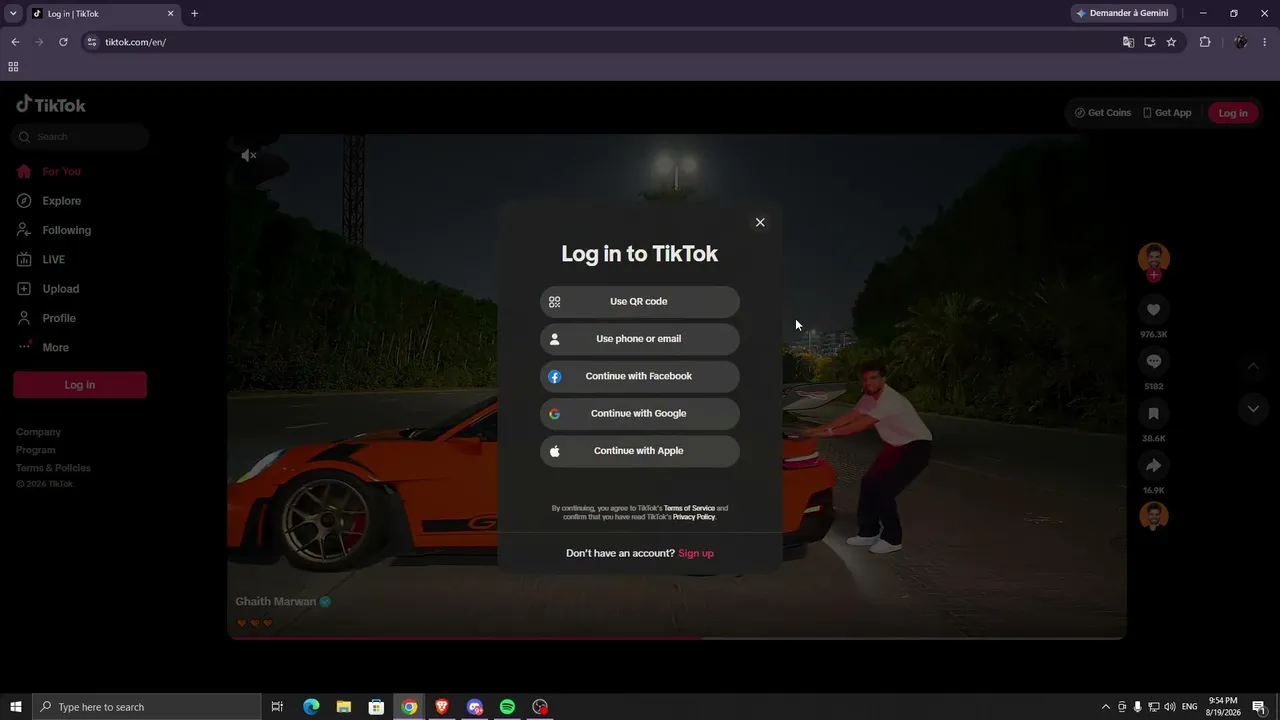The image size is (1280, 720).
Task: Expand the Program footer section
Action: click(36, 450)
